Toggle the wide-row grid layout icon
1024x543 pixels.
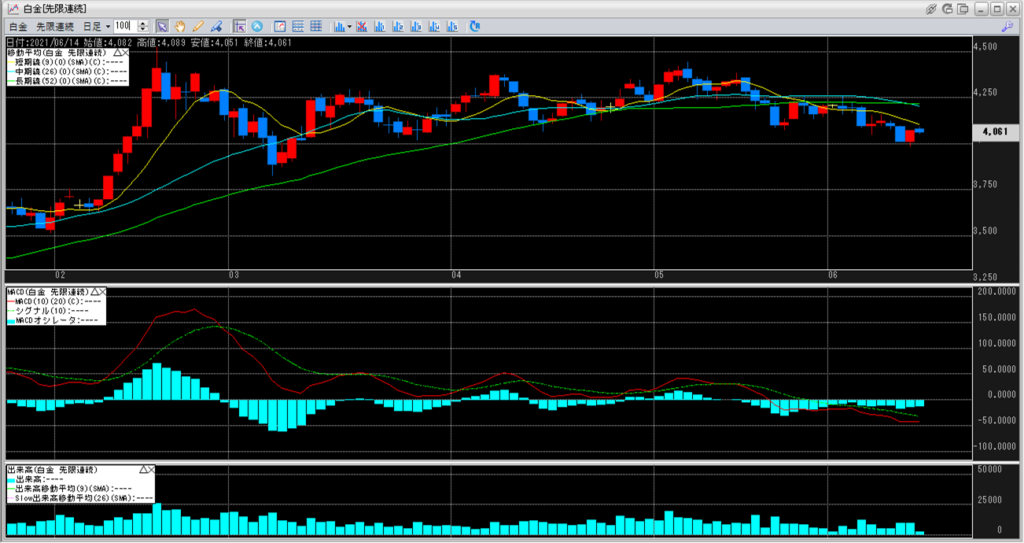(299, 25)
